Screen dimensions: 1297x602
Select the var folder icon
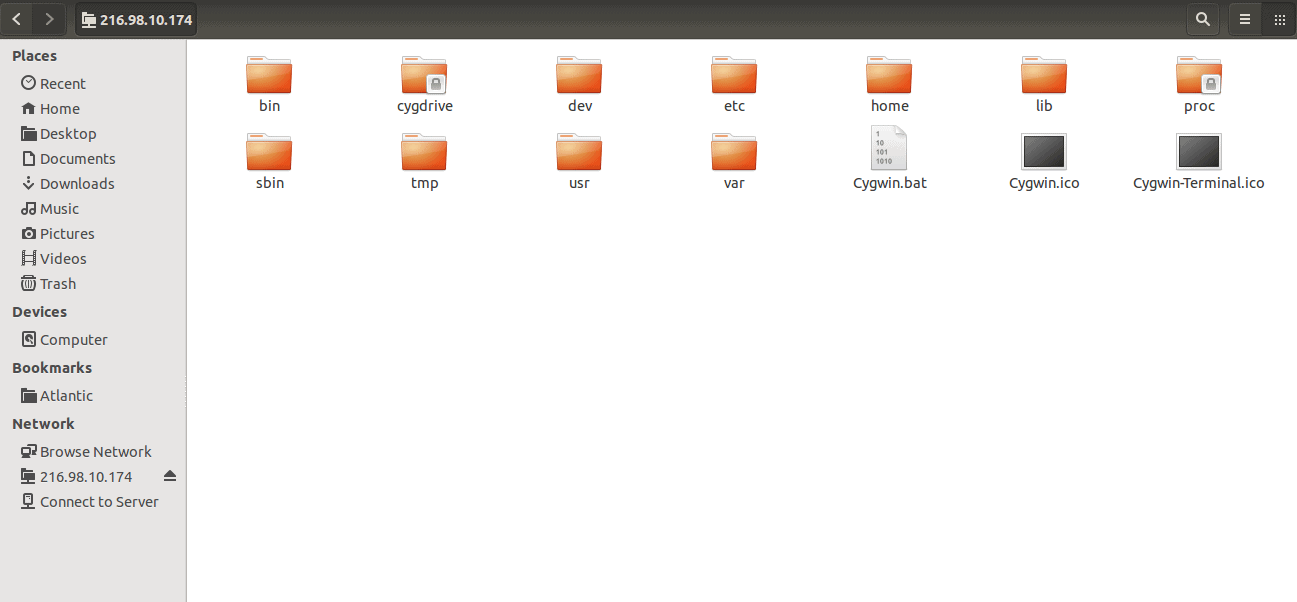[734, 152]
